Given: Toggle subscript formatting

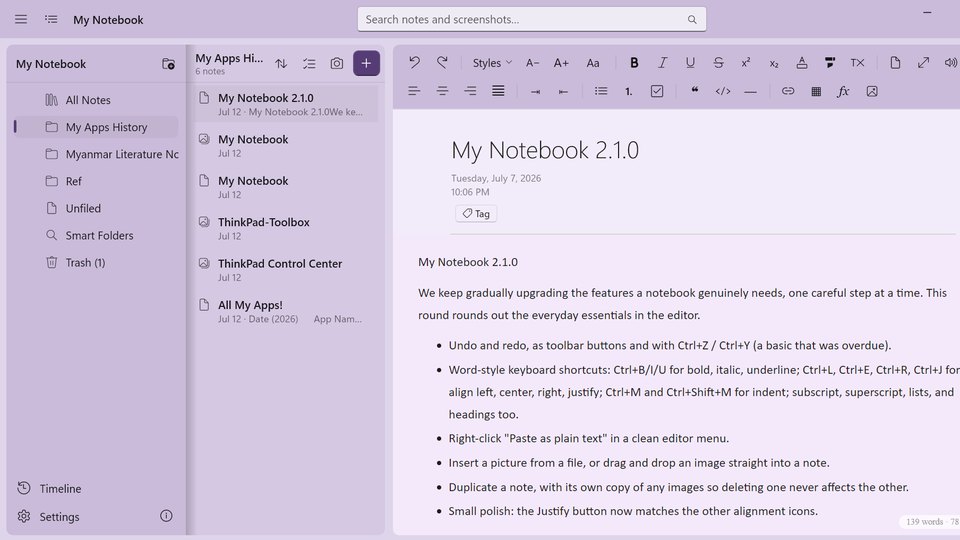Looking at the screenshot, I should [x=774, y=63].
